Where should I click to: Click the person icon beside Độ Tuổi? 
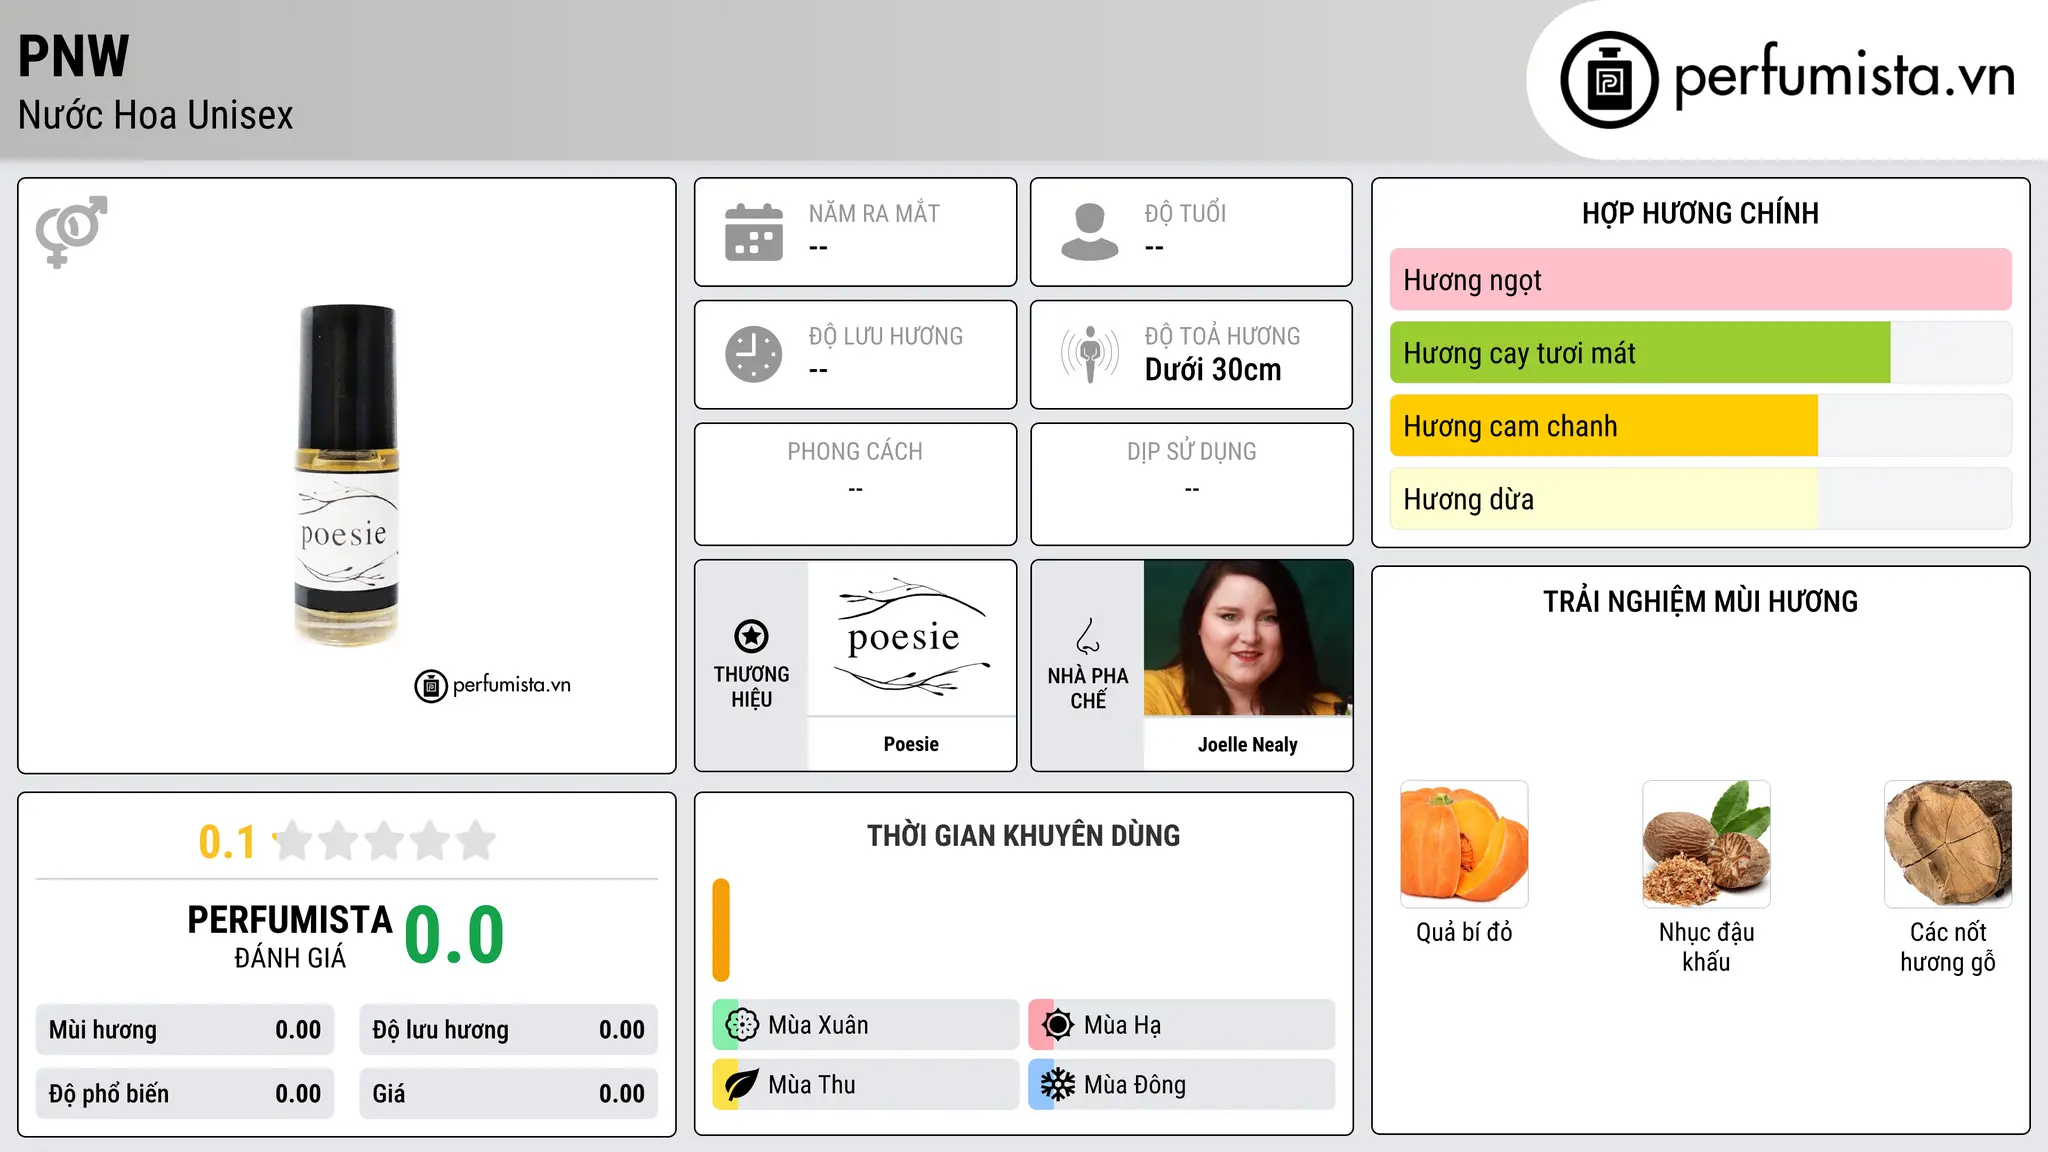pos(1090,232)
